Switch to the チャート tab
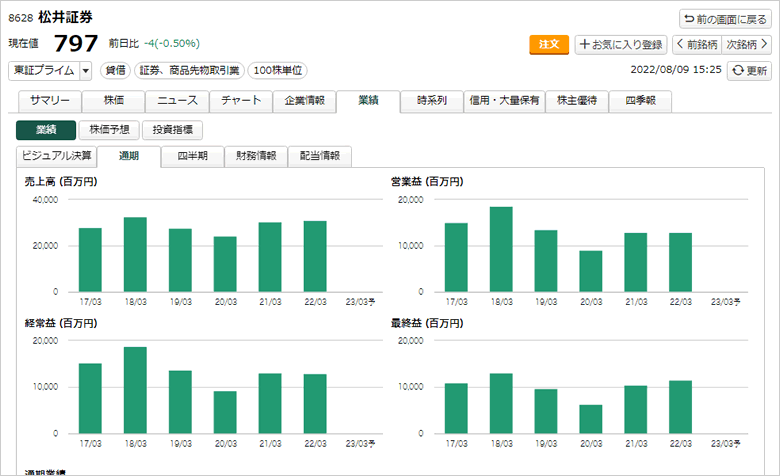780x476 pixels. [x=241, y=101]
